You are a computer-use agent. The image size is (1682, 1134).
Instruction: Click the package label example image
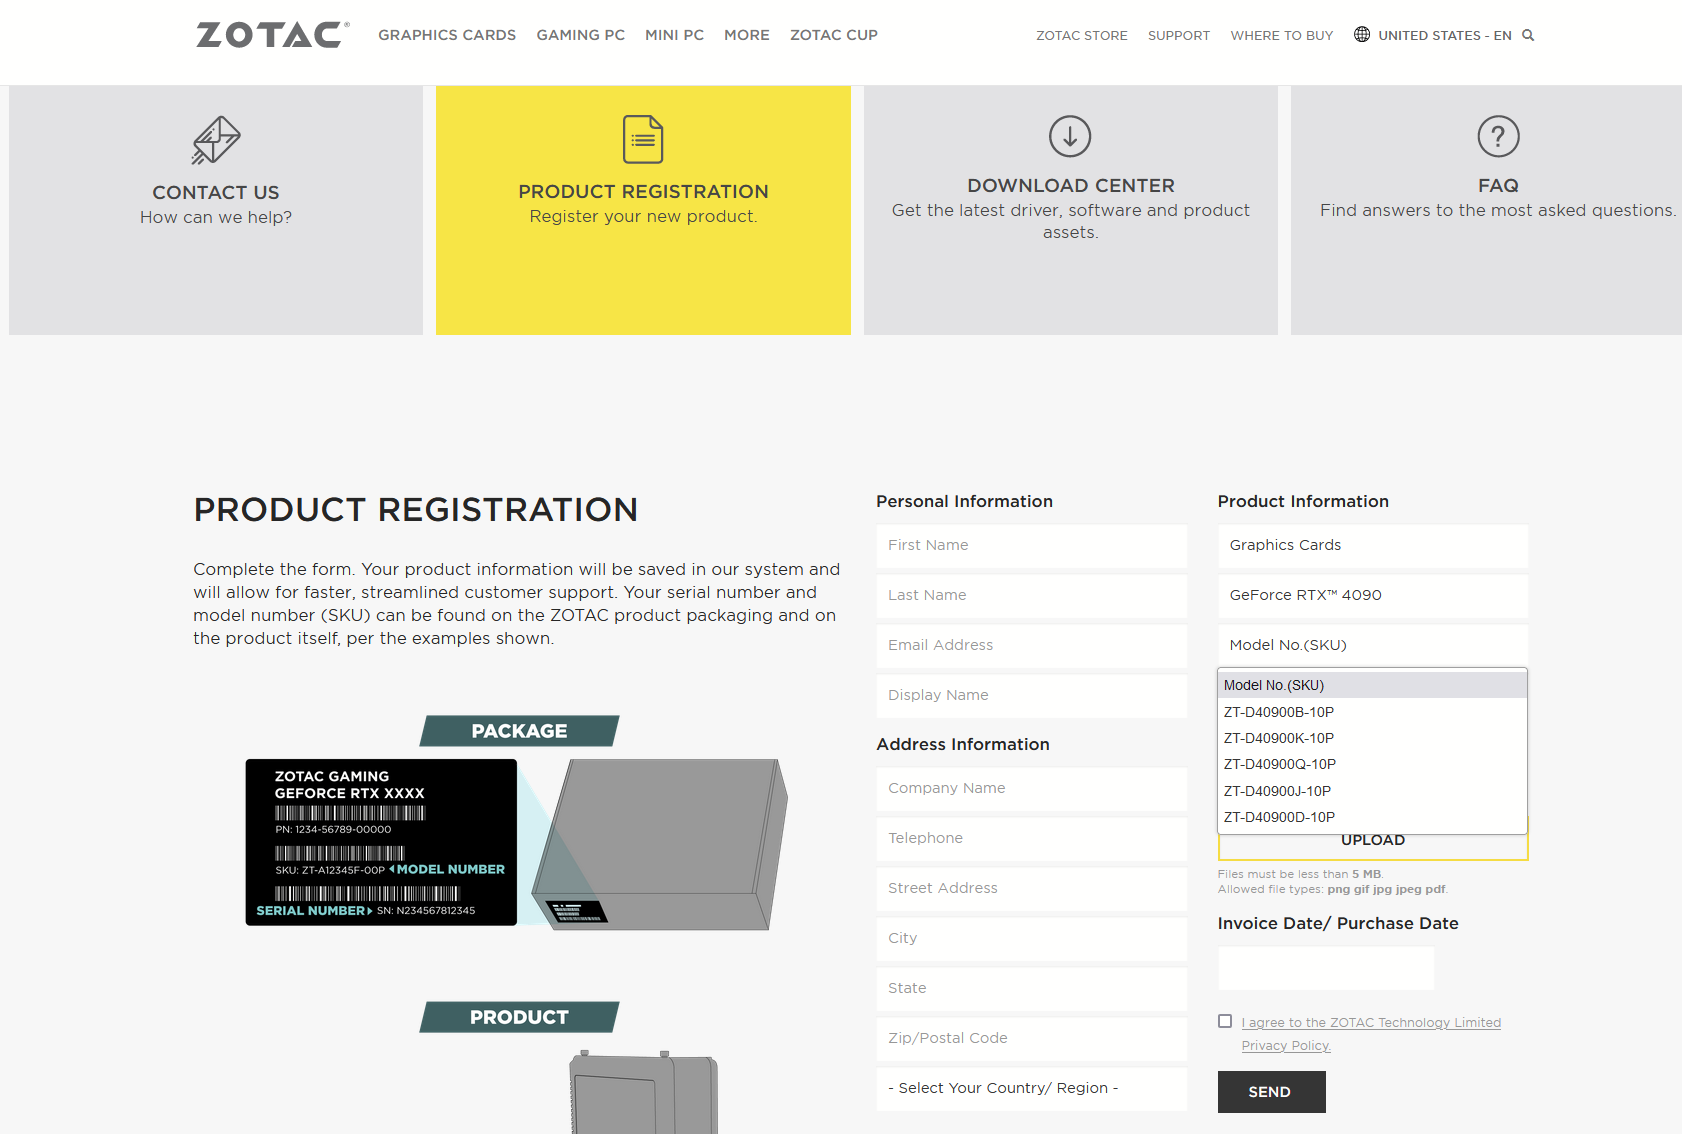[x=381, y=842]
